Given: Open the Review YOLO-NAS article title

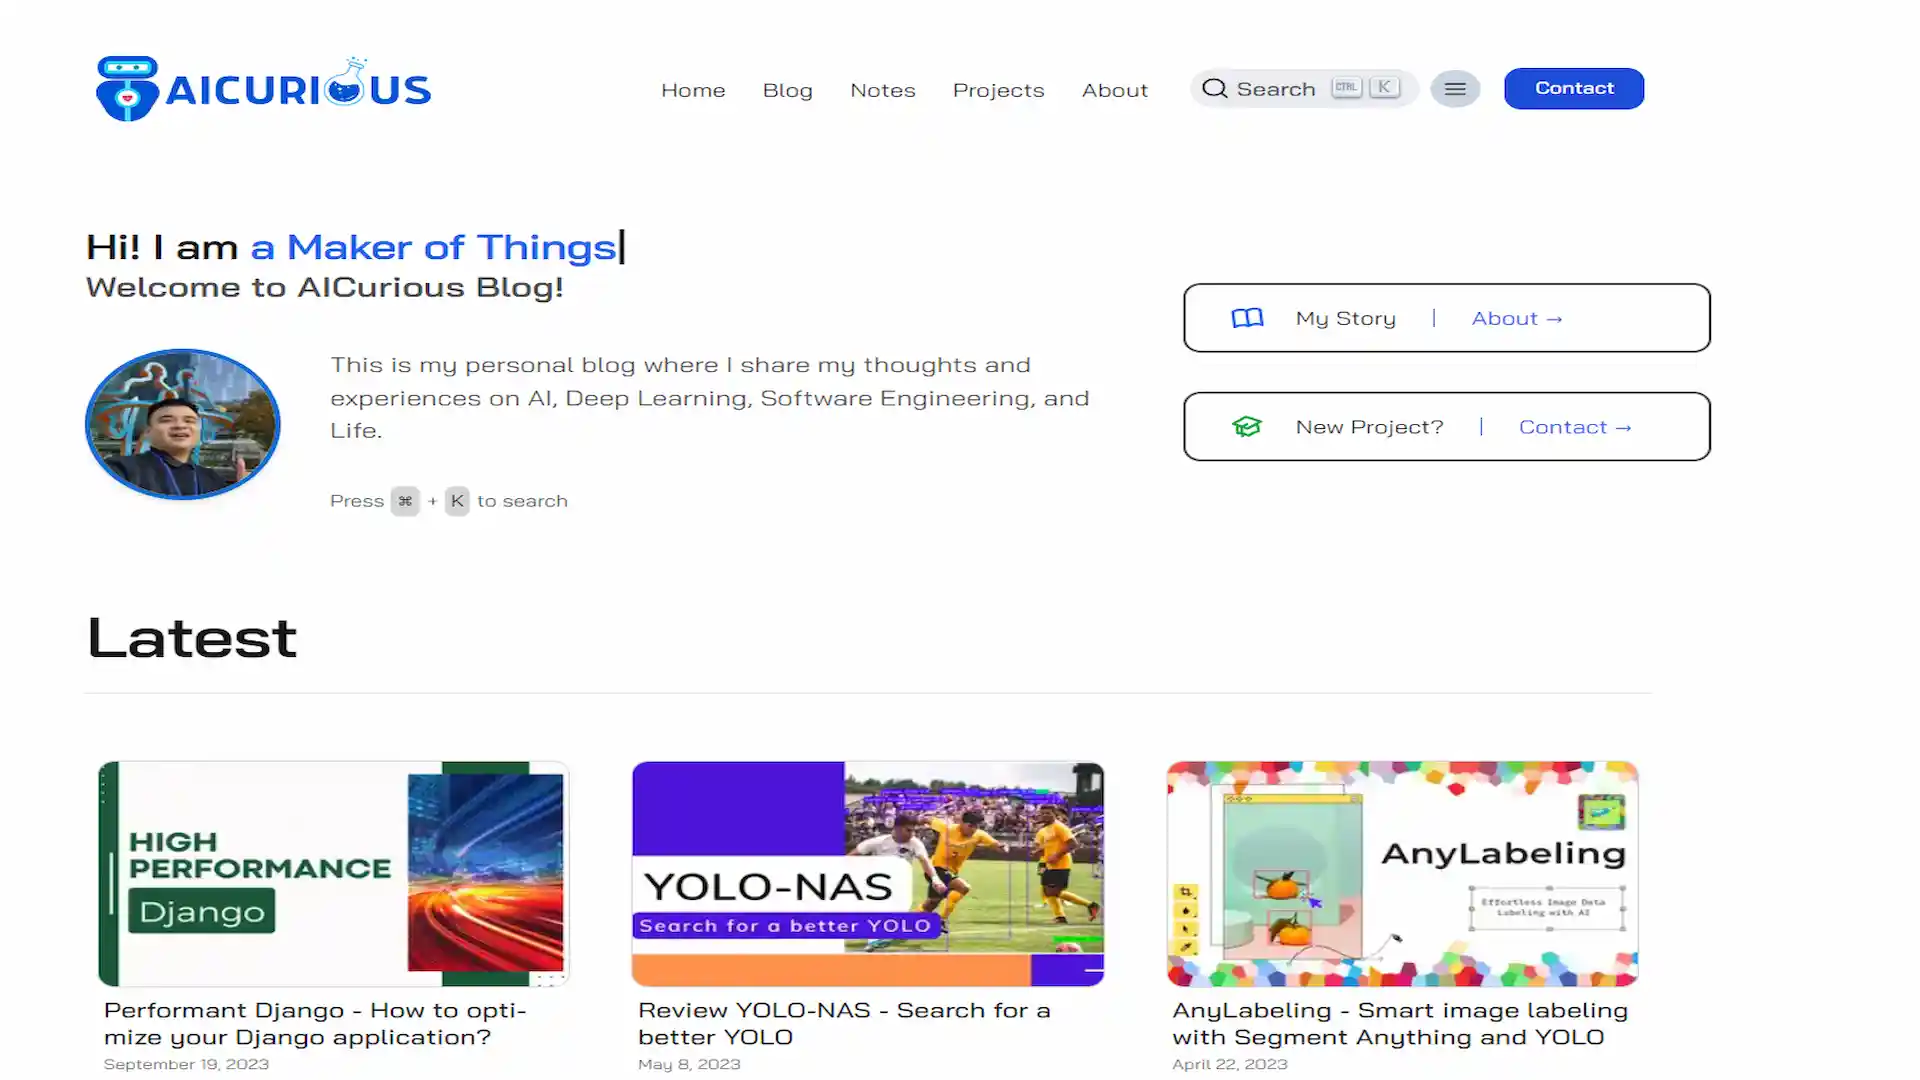Looking at the screenshot, I should point(844,1024).
